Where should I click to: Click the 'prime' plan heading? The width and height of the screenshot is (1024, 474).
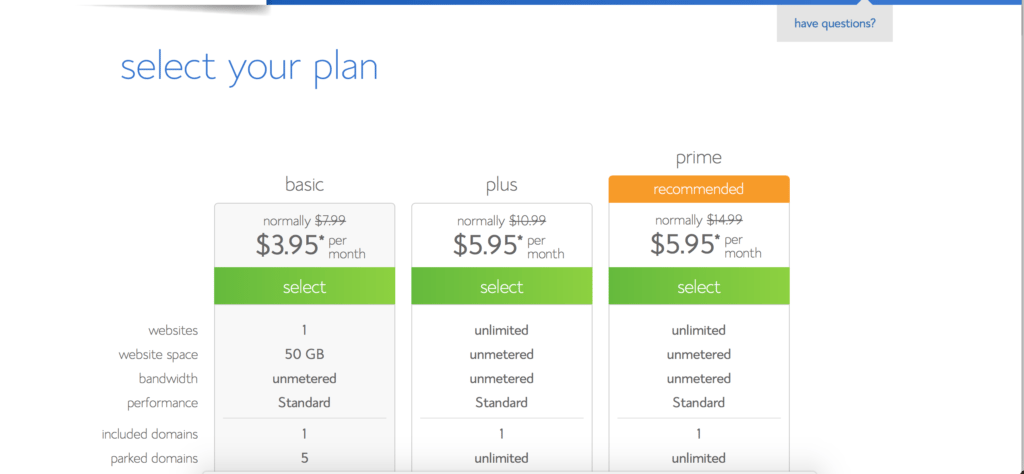[699, 158]
